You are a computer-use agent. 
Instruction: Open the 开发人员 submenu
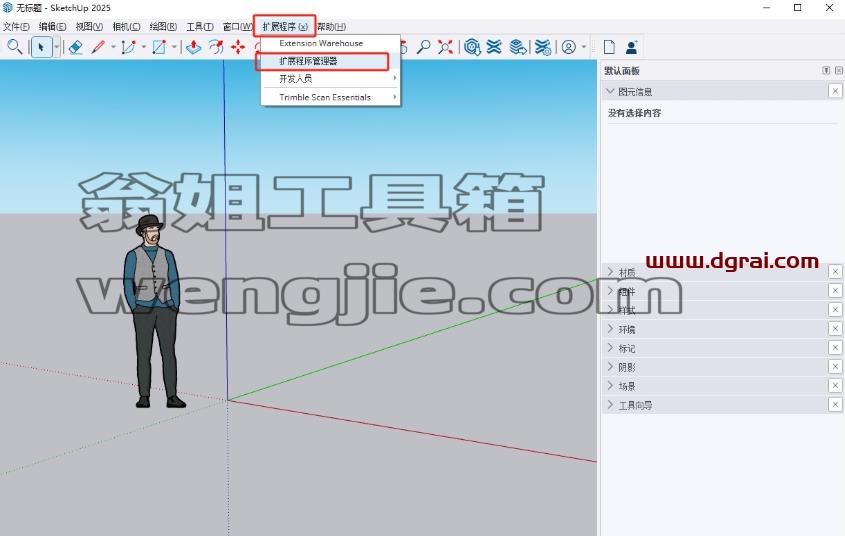click(x=330, y=79)
